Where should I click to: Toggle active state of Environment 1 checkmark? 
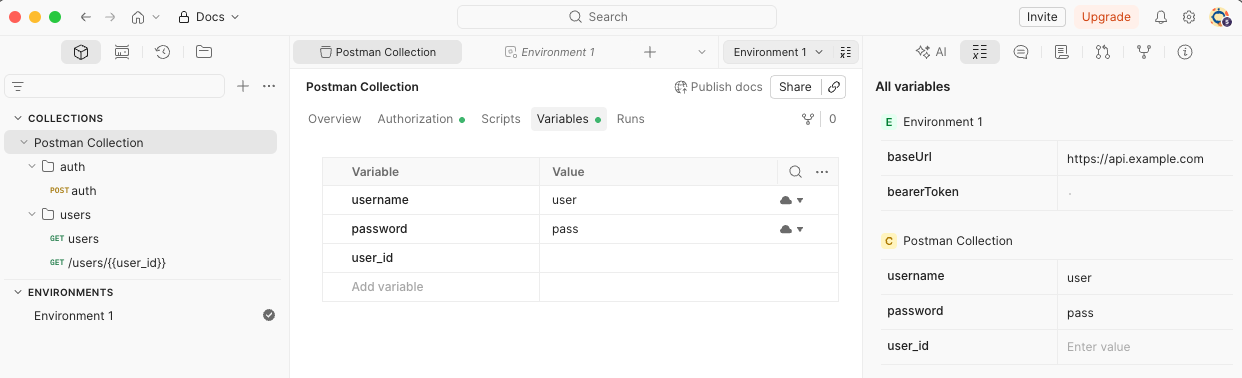(x=269, y=315)
